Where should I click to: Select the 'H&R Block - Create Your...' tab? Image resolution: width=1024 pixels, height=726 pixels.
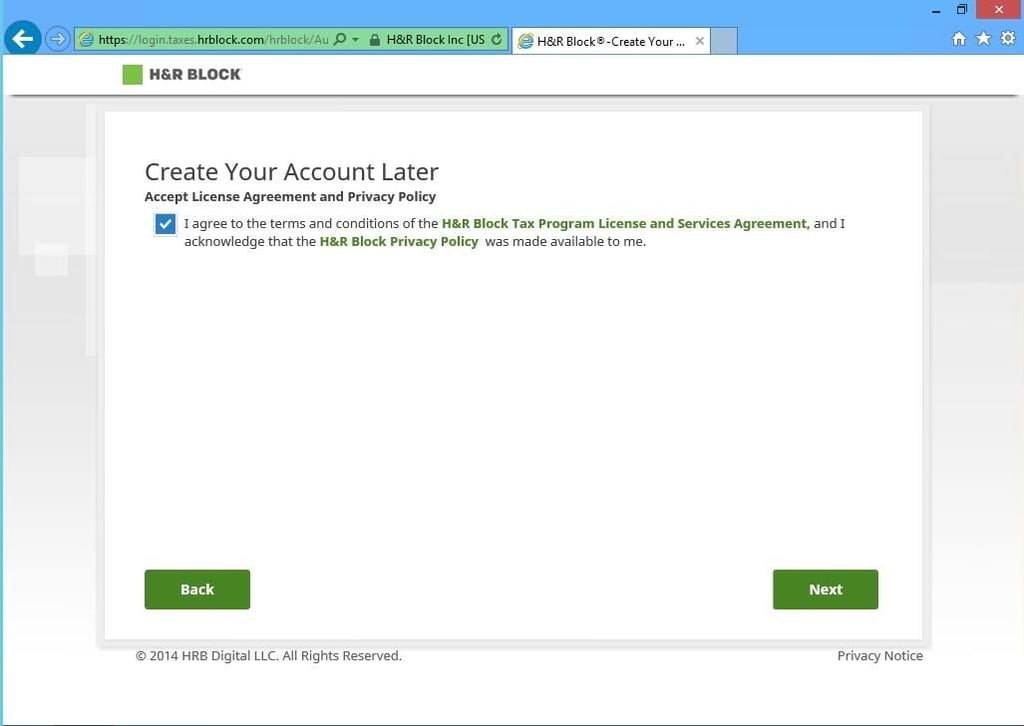(611, 41)
